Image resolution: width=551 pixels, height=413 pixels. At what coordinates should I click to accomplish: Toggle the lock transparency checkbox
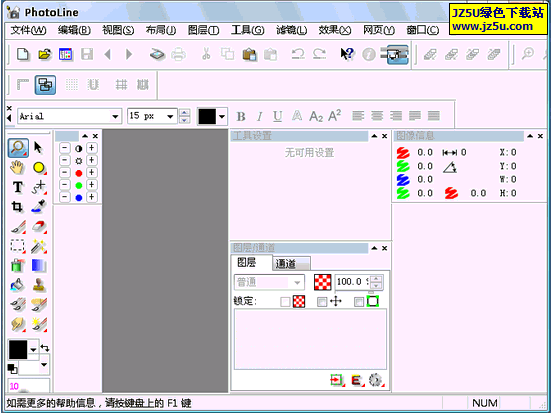click(285, 302)
